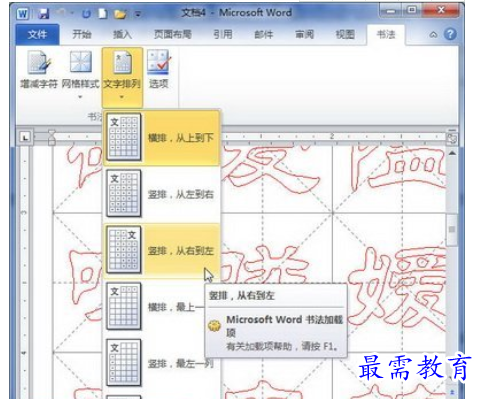Open the 引用 ribbon tab
The width and height of the screenshot is (480, 399).
click(x=223, y=34)
